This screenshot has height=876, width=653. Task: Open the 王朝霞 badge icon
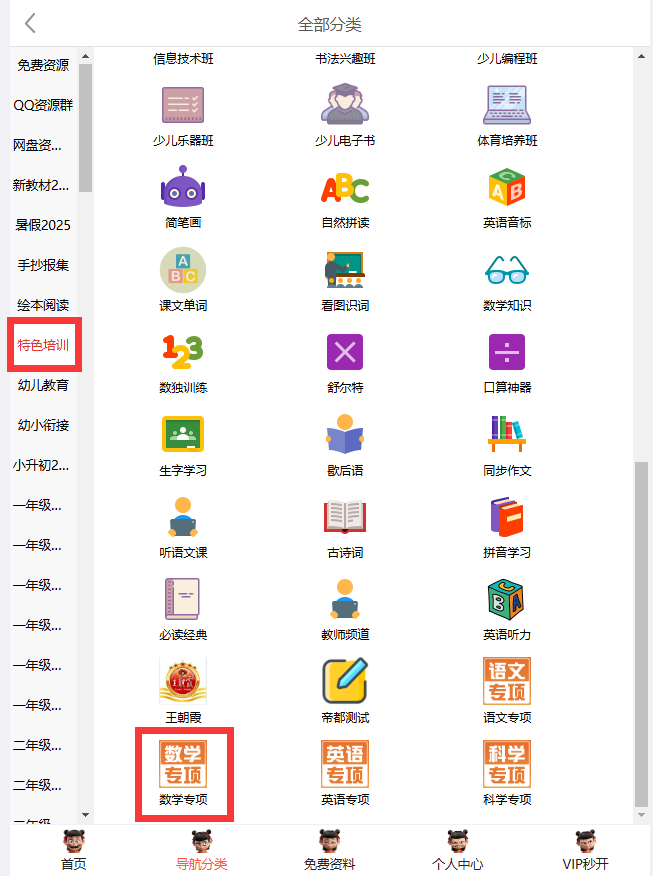pyautogui.click(x=183, y=682)
